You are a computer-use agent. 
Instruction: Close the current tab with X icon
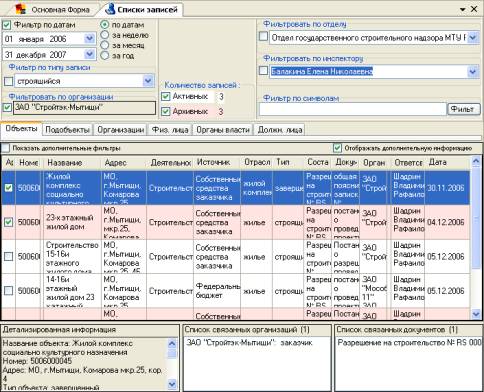(474, 9)
